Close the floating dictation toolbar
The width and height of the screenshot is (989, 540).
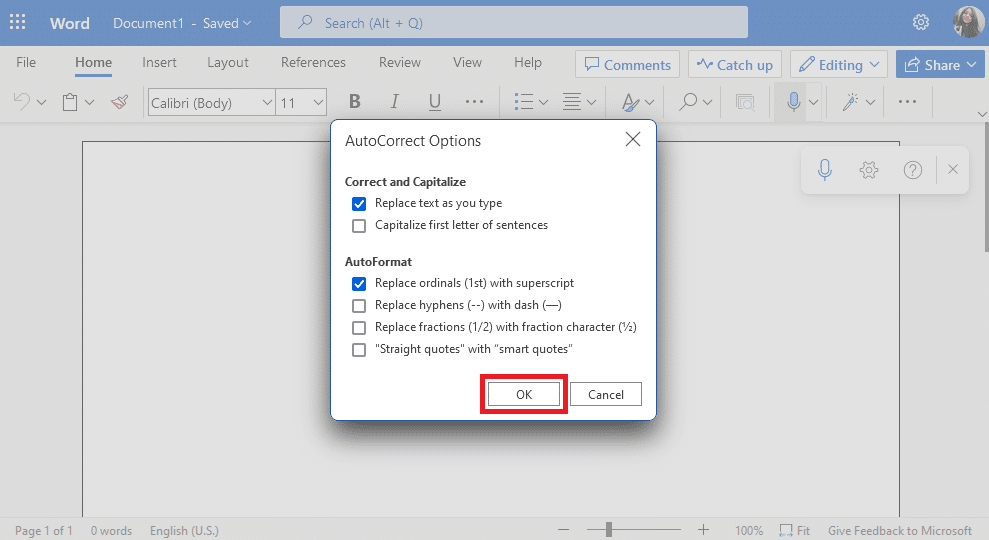[x=953, y=169]
